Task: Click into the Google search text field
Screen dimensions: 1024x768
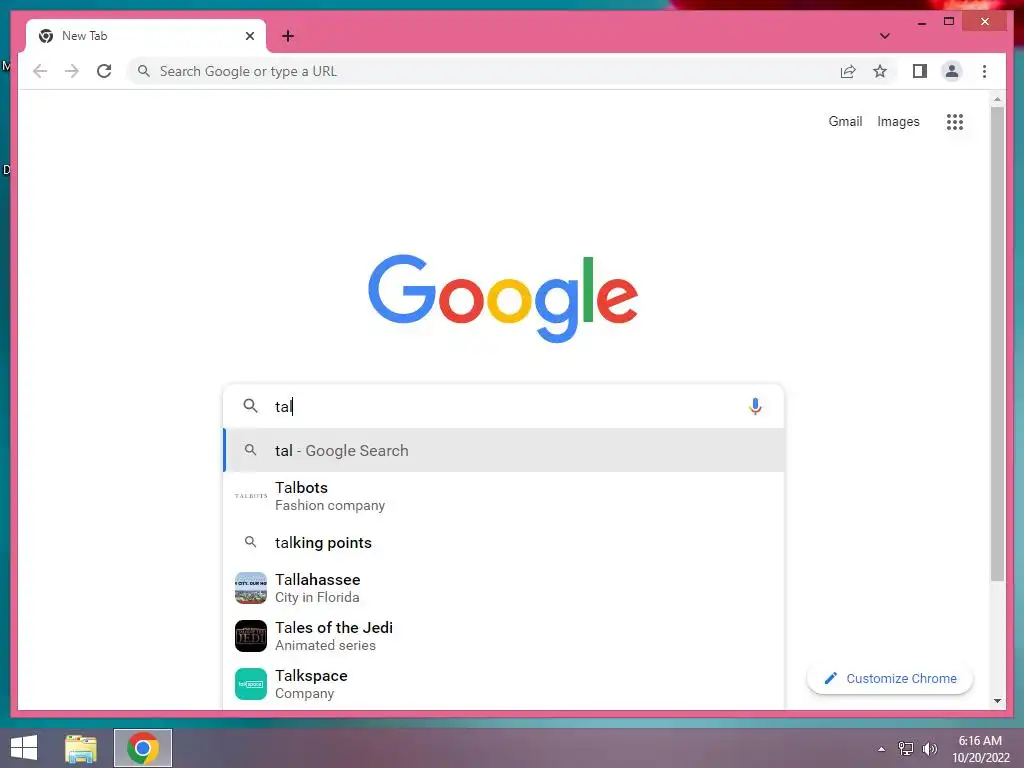Action: [503, 406]
